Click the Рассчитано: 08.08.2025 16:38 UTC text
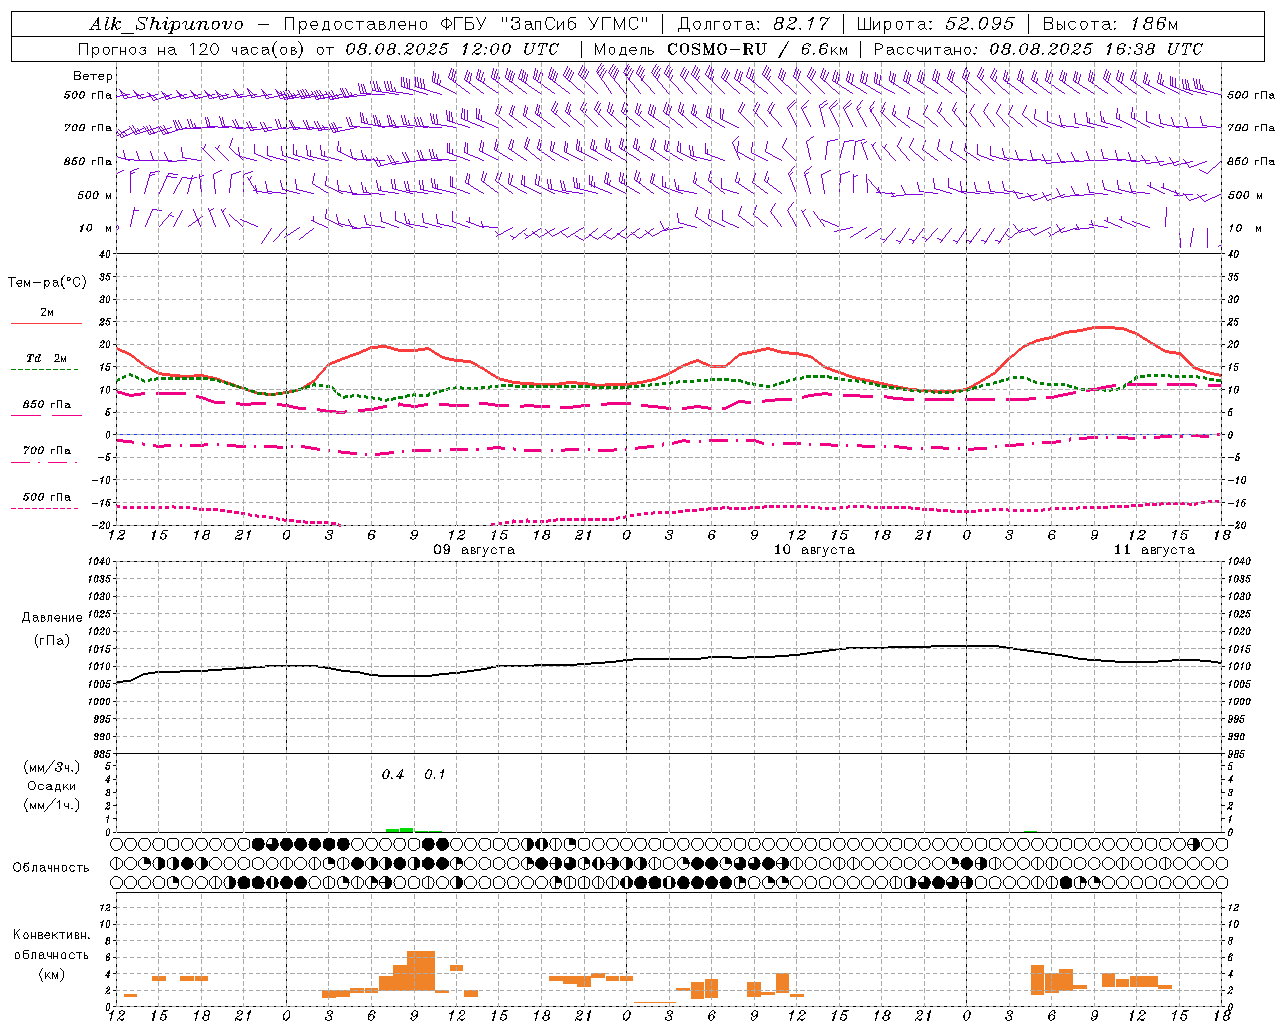The width and height of the screenshot is (1280, 1024). pos(1038,49)
